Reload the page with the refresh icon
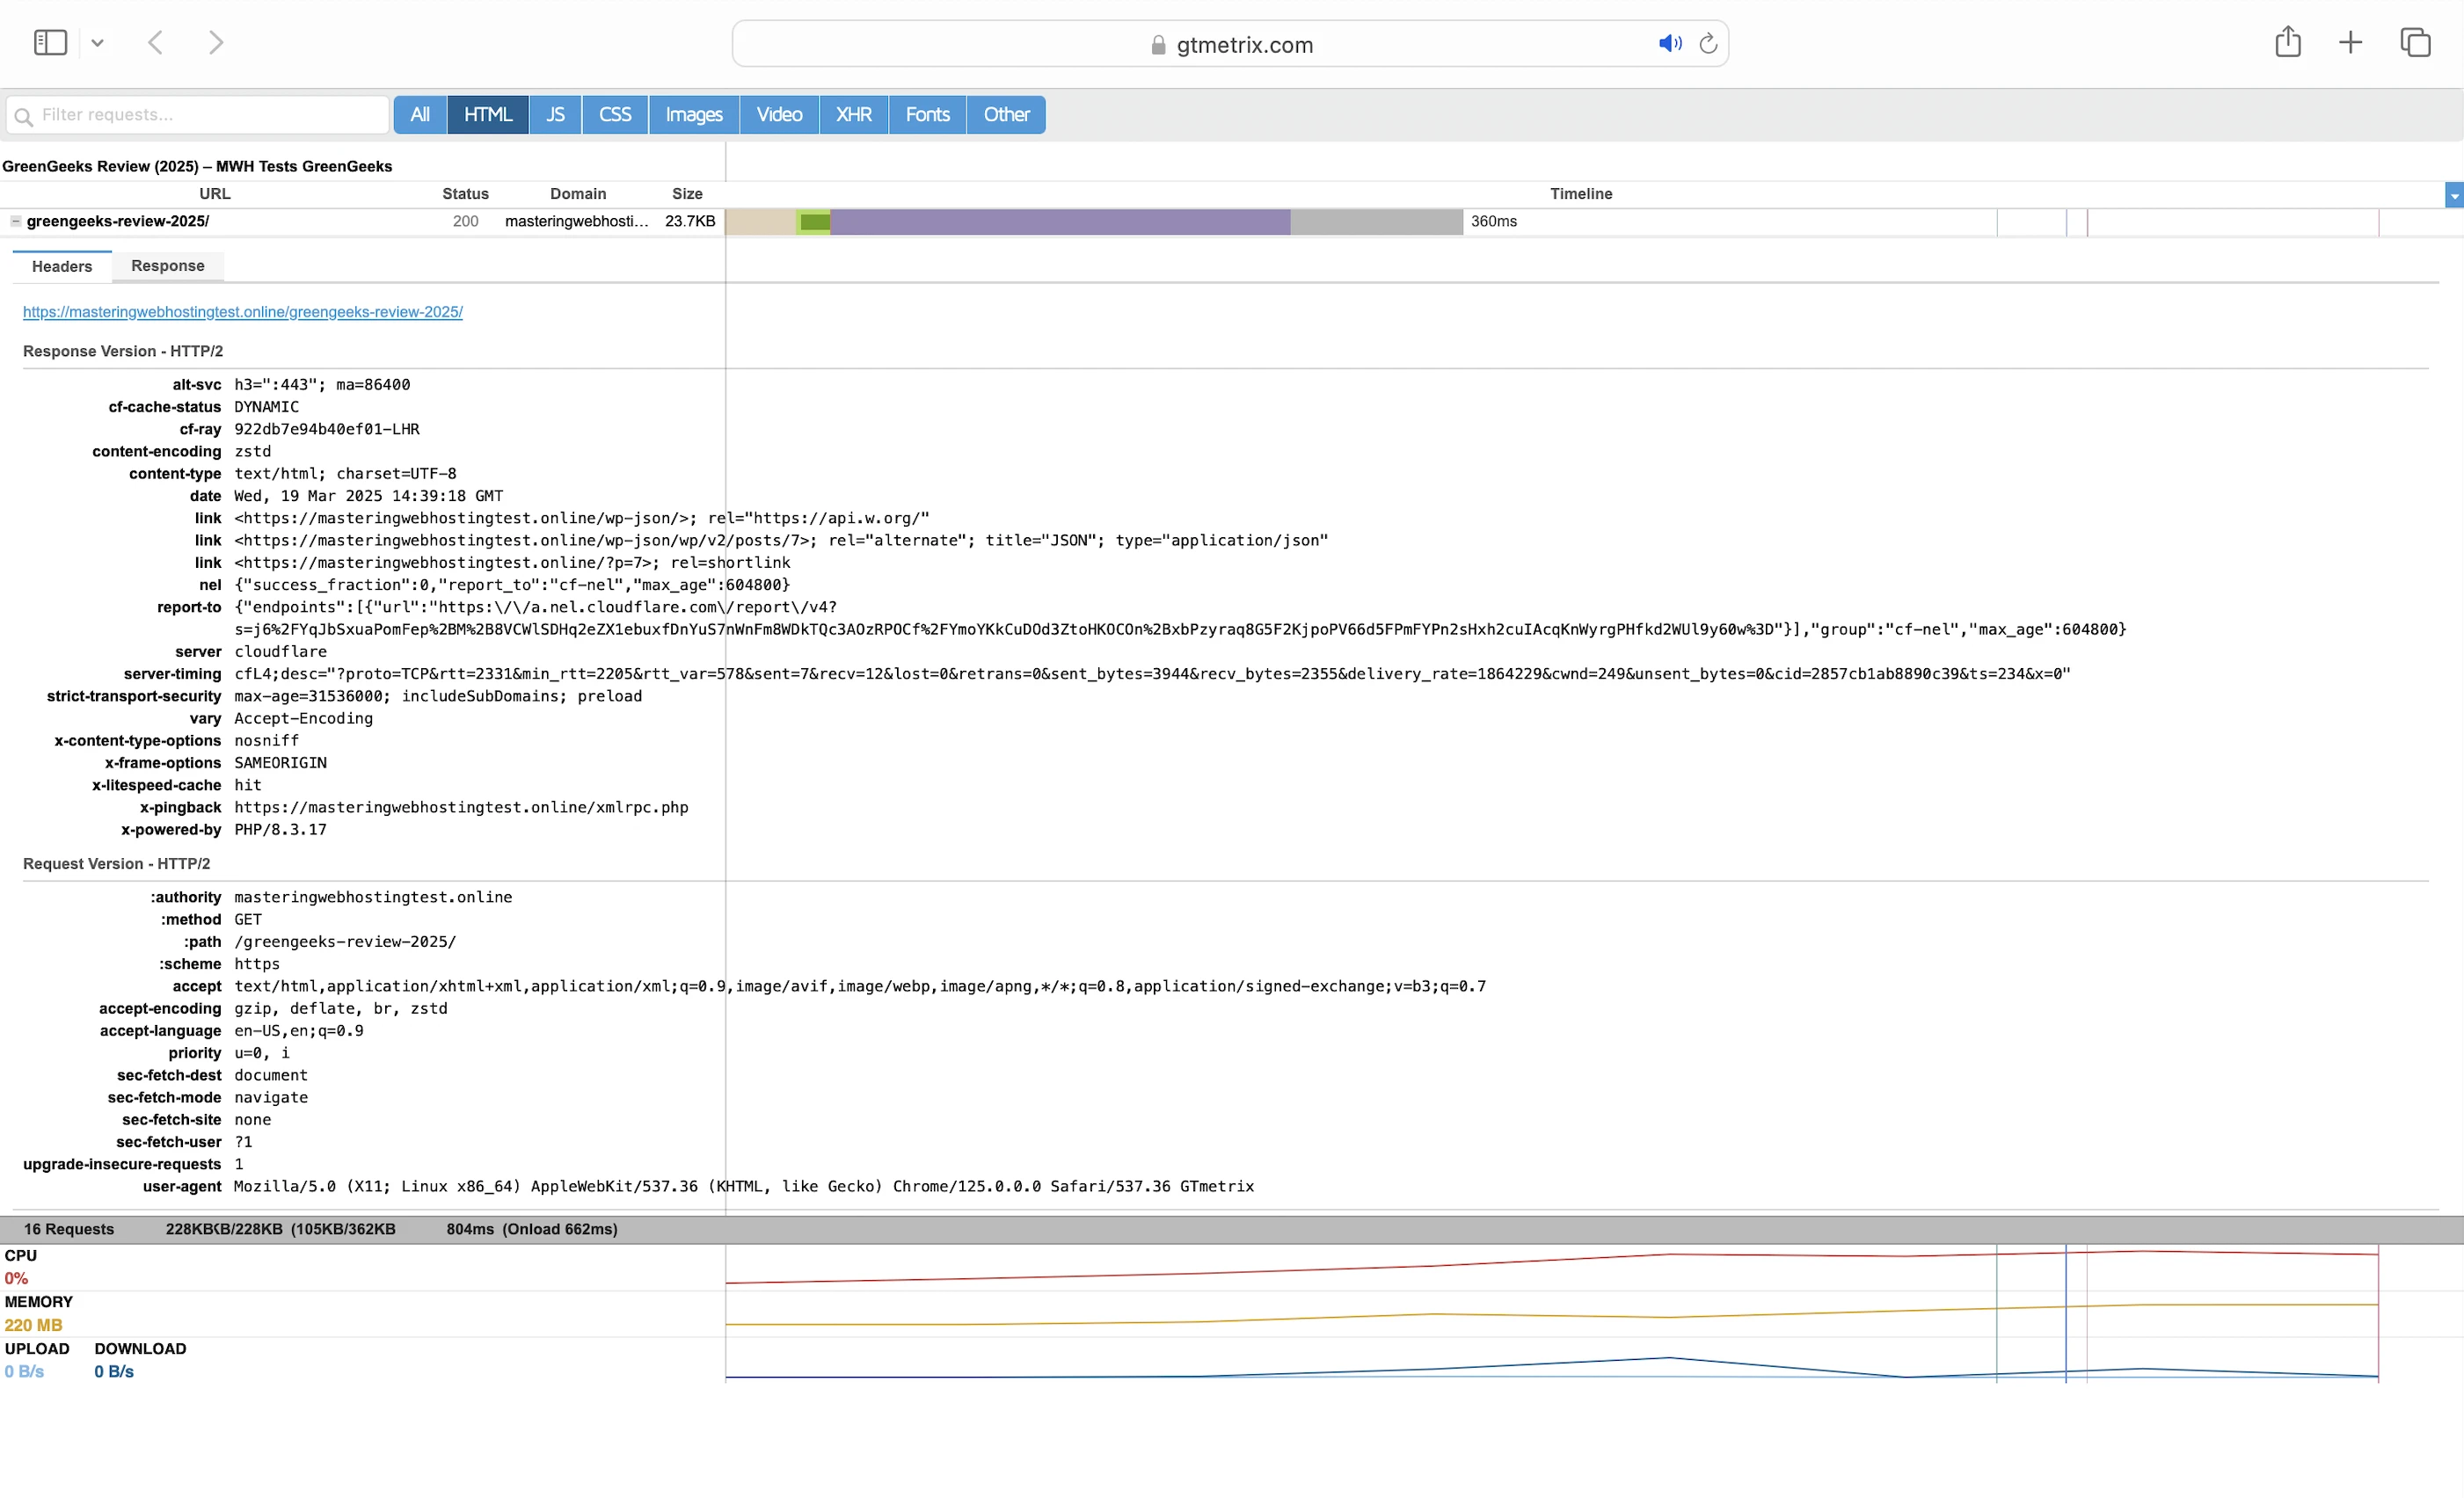Image resolution: width=2464 pixels, height=1498 pixels. tap(1708, 44)
